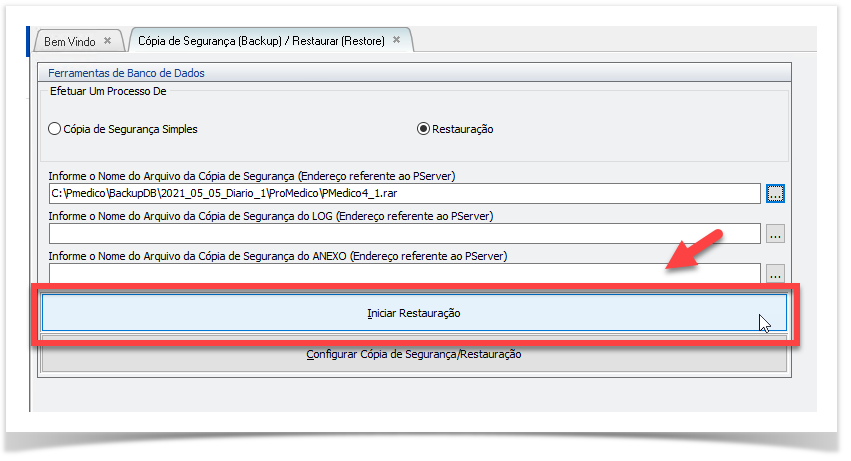Open file browser for the ANEXO backup

776,272
